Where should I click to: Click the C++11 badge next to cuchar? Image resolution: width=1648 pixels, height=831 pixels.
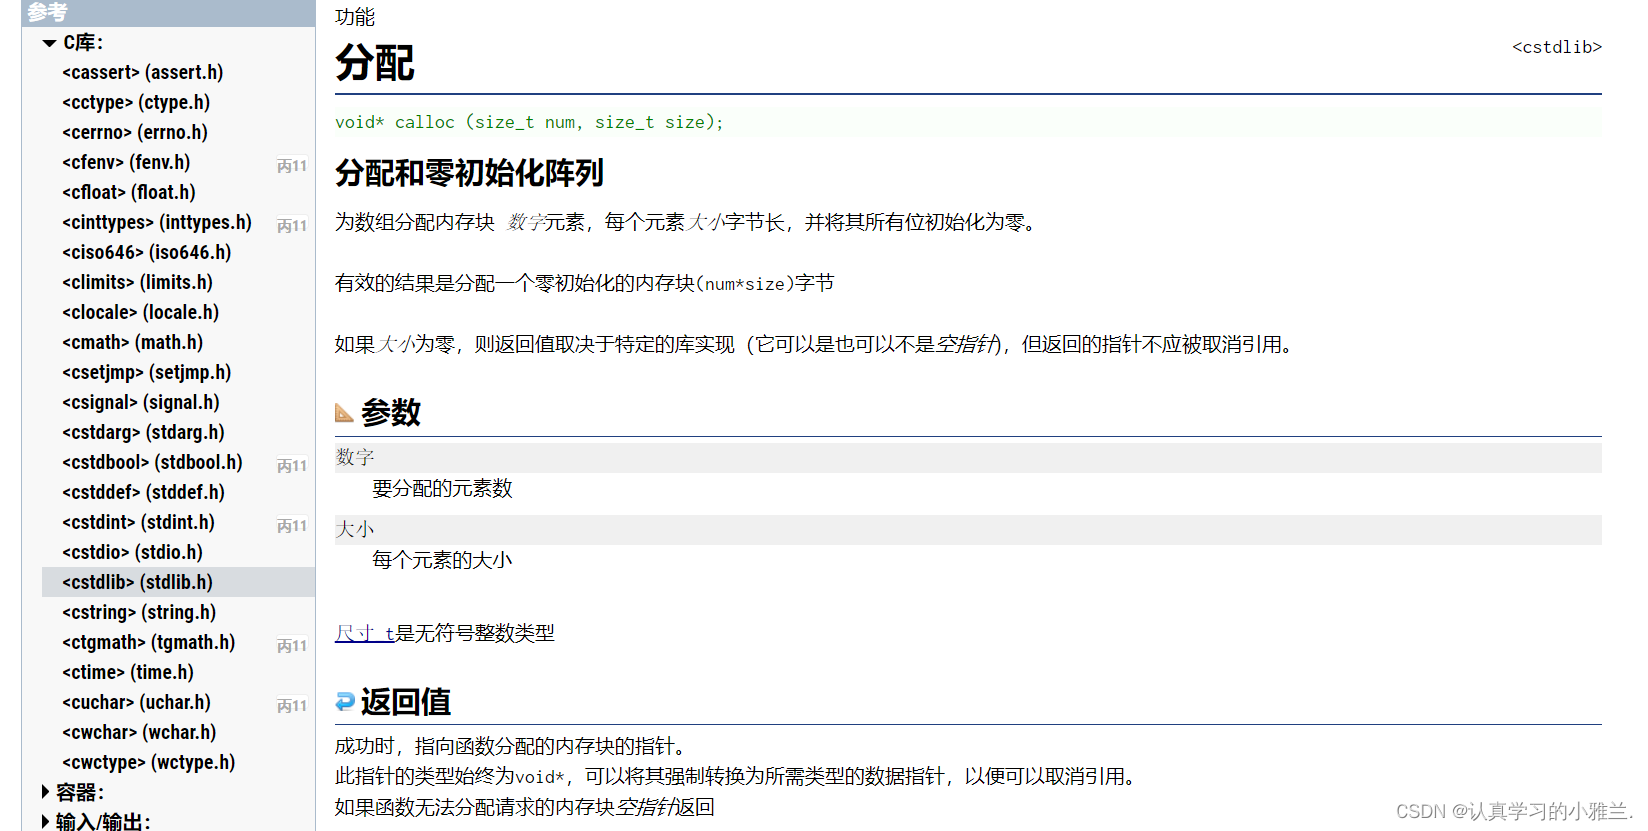292,706
